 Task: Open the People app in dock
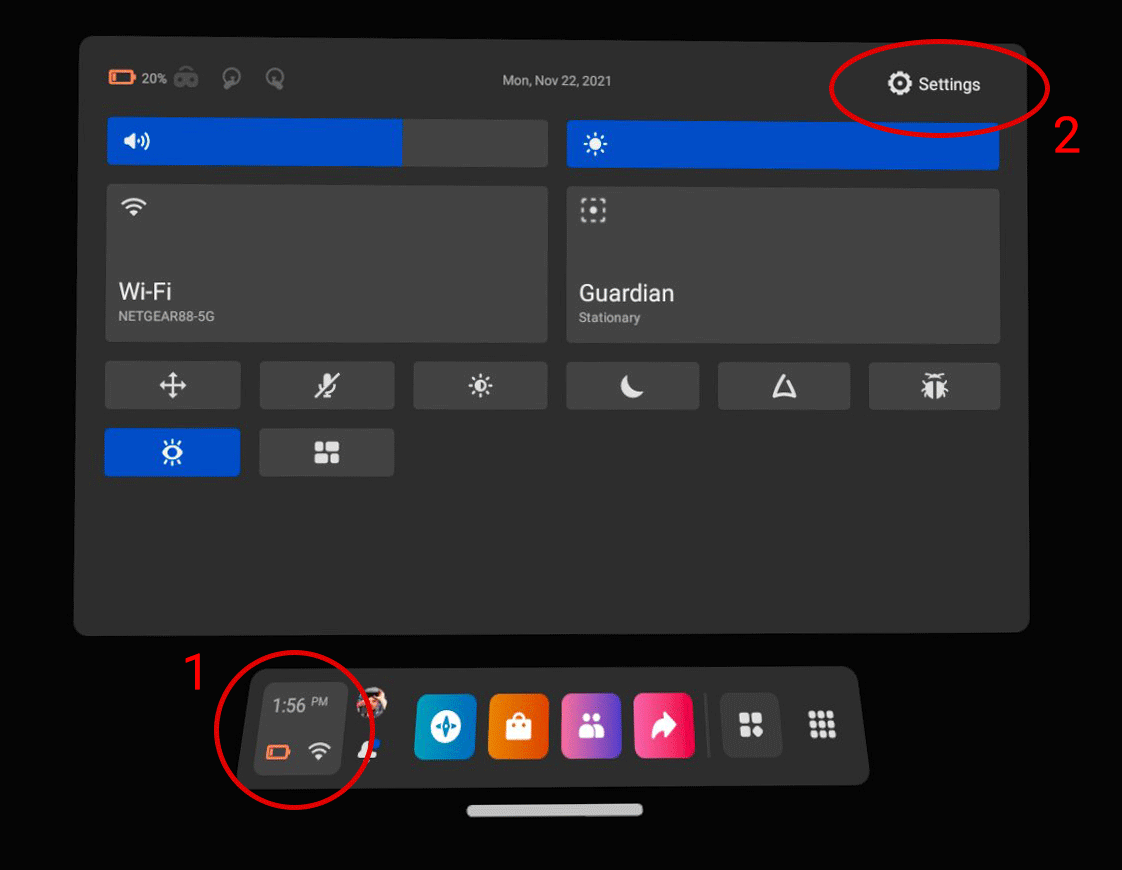pos(591,726)
